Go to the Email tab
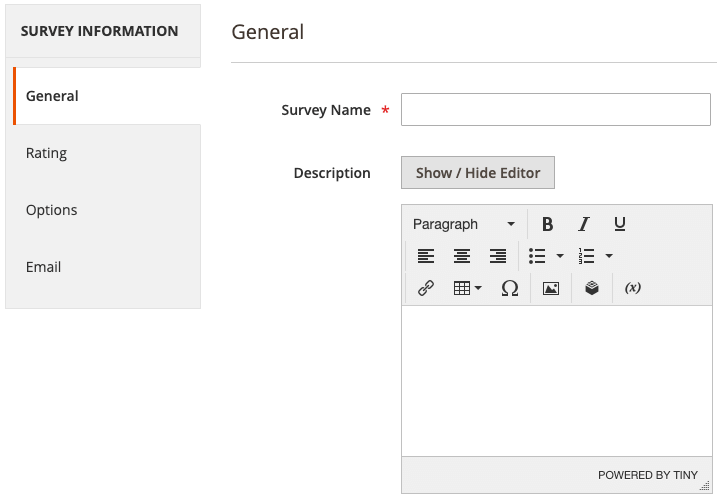Viewport: 717px width, 499px height. (x=44, y=267)
